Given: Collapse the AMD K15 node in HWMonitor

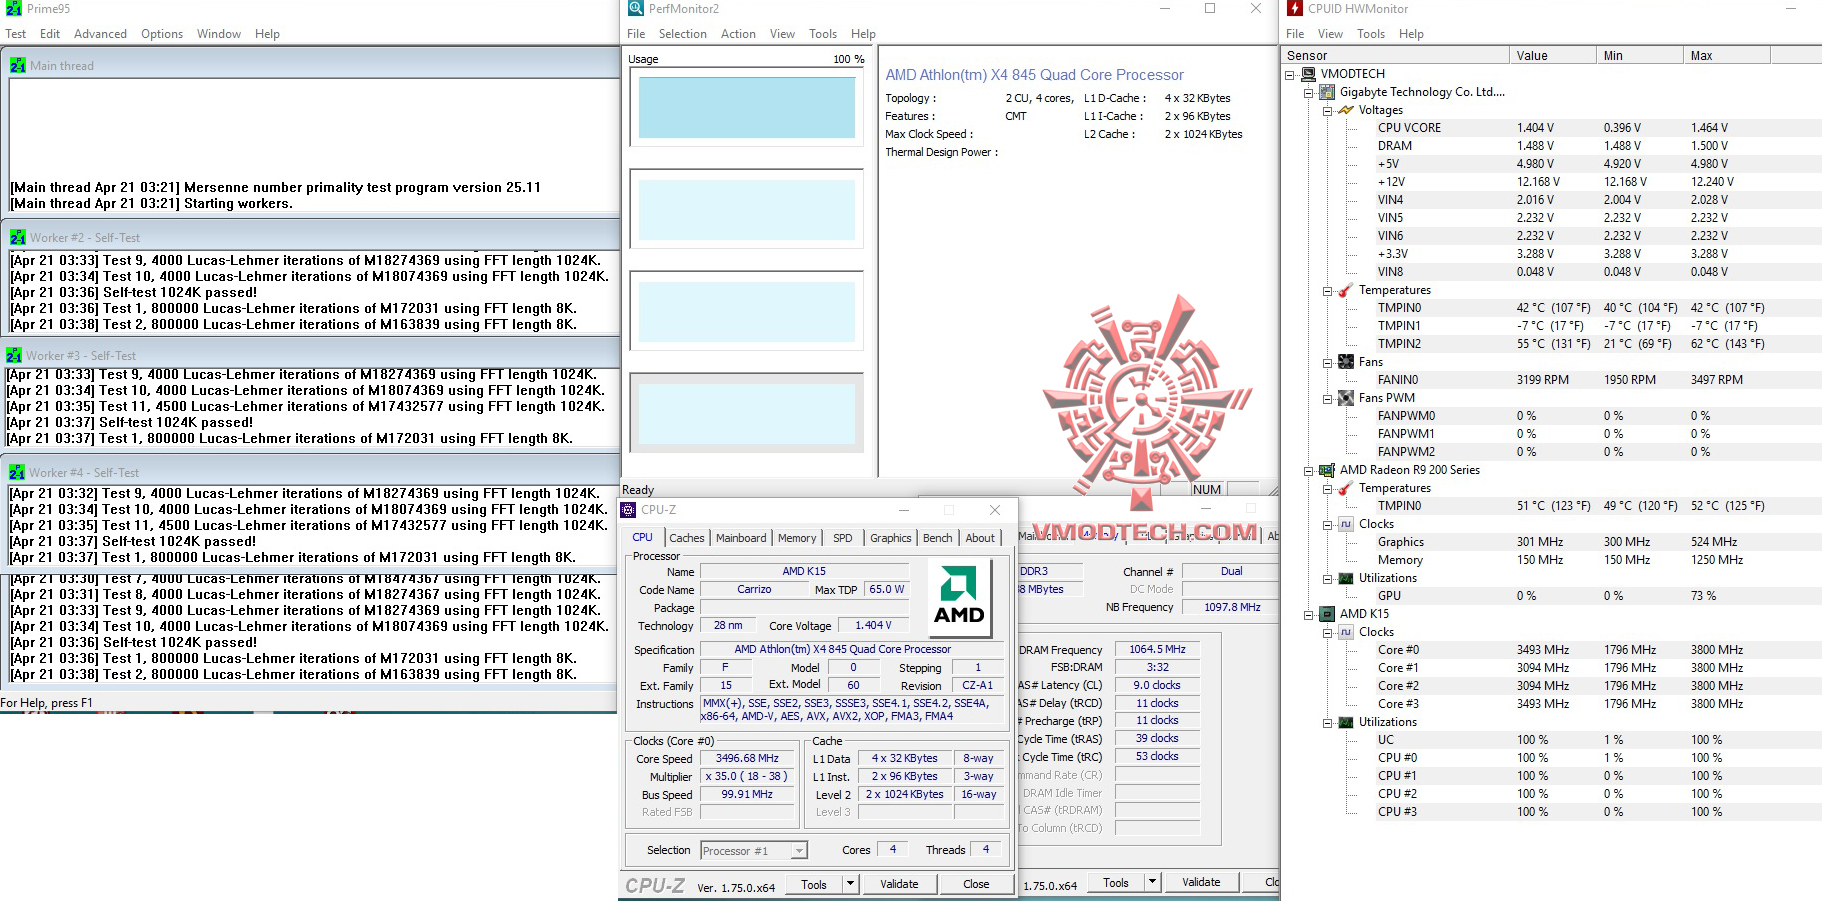Looking at the screenshot, I should pyautogui.click(x=1308, y=614).
